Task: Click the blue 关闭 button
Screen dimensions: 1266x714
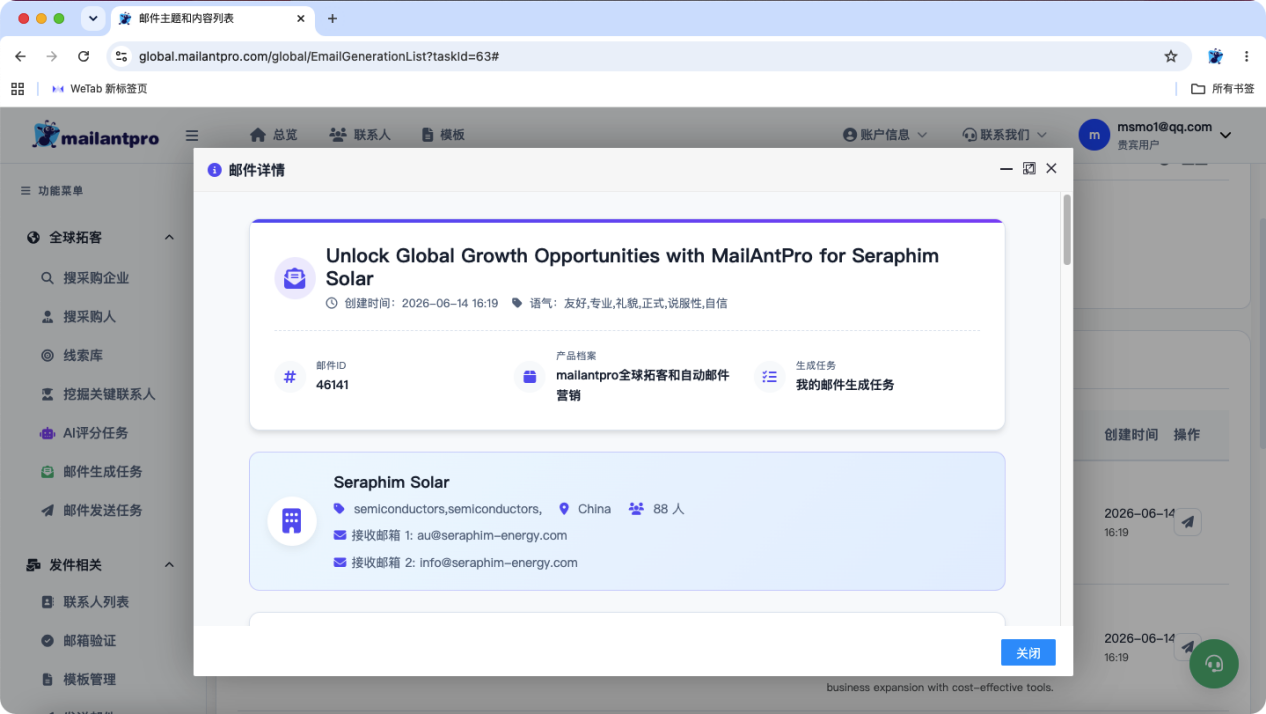Action: [x=1028, y=653]
